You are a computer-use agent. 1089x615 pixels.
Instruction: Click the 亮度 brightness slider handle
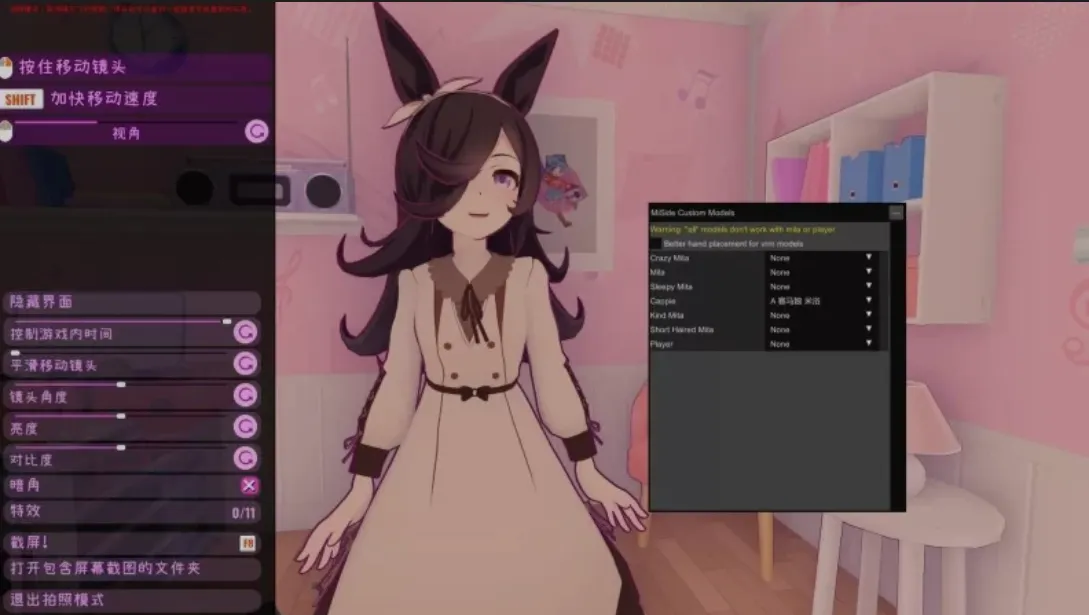(121, 416)
